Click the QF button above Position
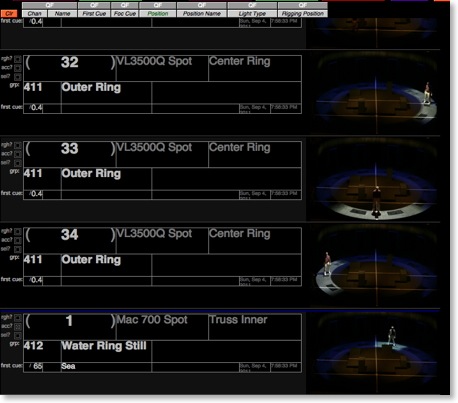 coord(158,5)
